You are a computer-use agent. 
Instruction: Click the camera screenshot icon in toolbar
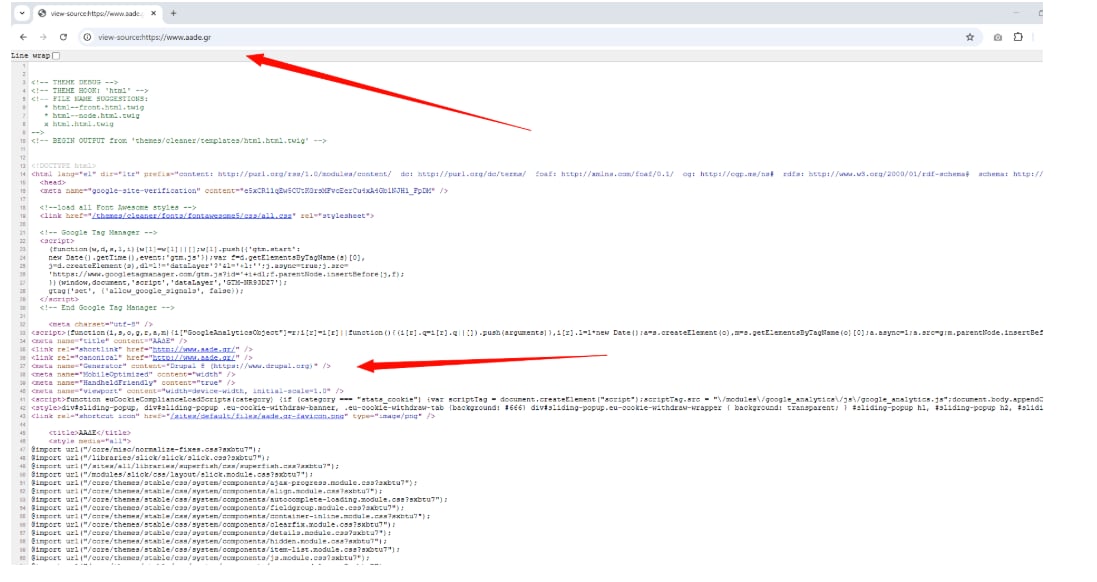point(997,37)
